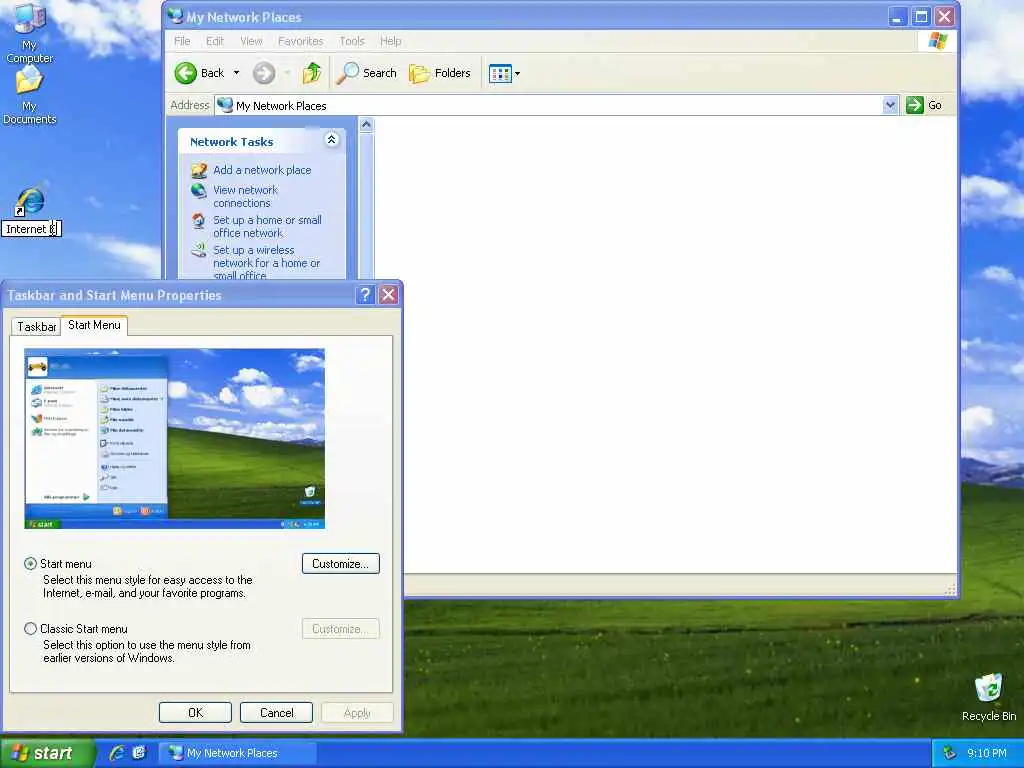Click My Network Places taskbar button
This screenshot has width=1024, height=768.
point(238,753)
